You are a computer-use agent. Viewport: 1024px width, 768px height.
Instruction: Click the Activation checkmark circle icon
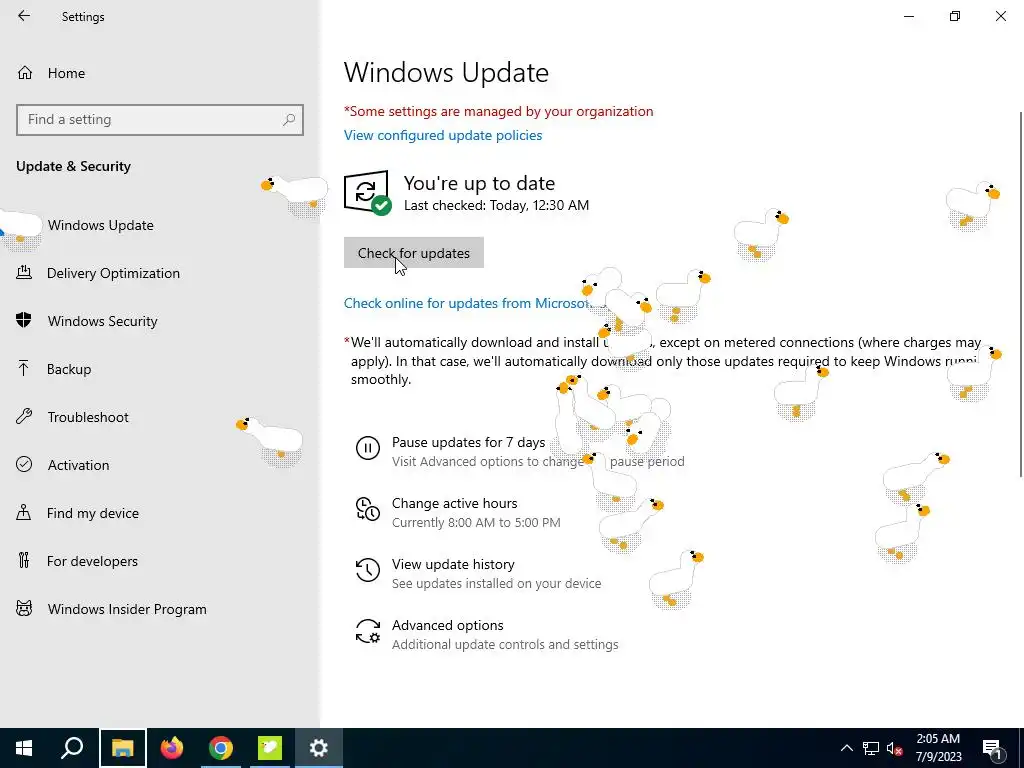(x=24, y=464)
